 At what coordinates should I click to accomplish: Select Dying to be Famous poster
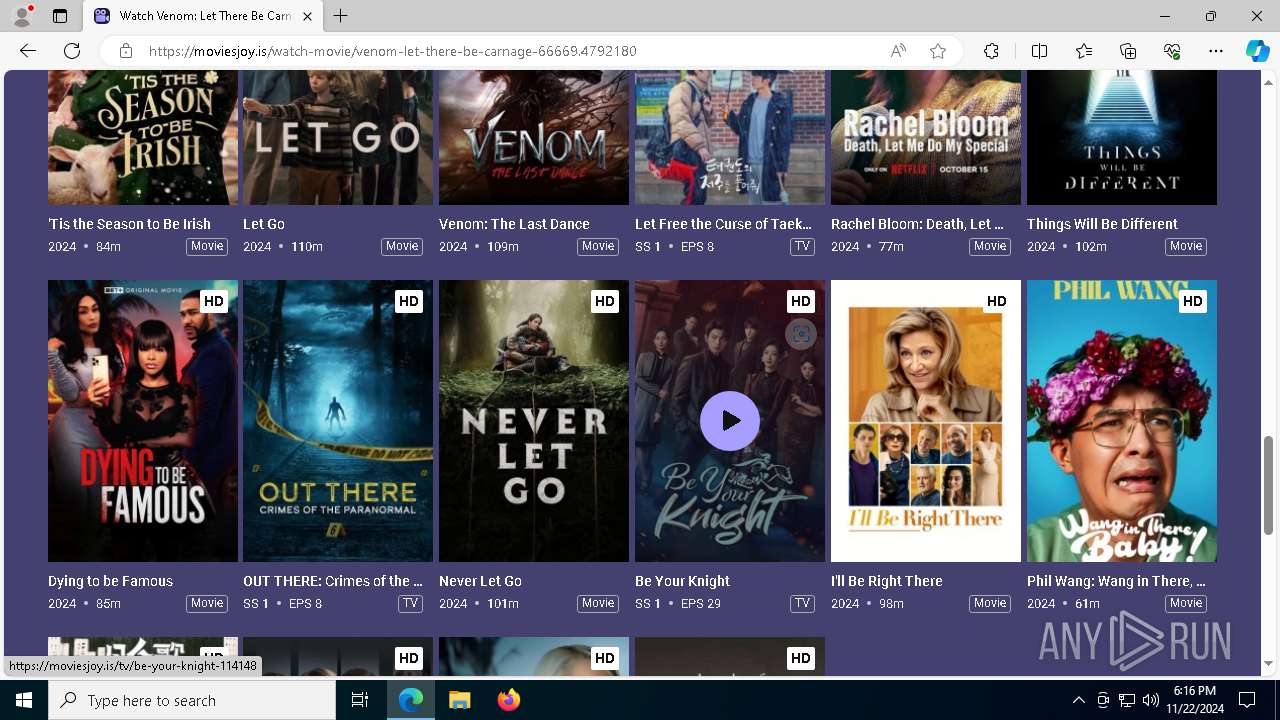click(x=143, y=421)
